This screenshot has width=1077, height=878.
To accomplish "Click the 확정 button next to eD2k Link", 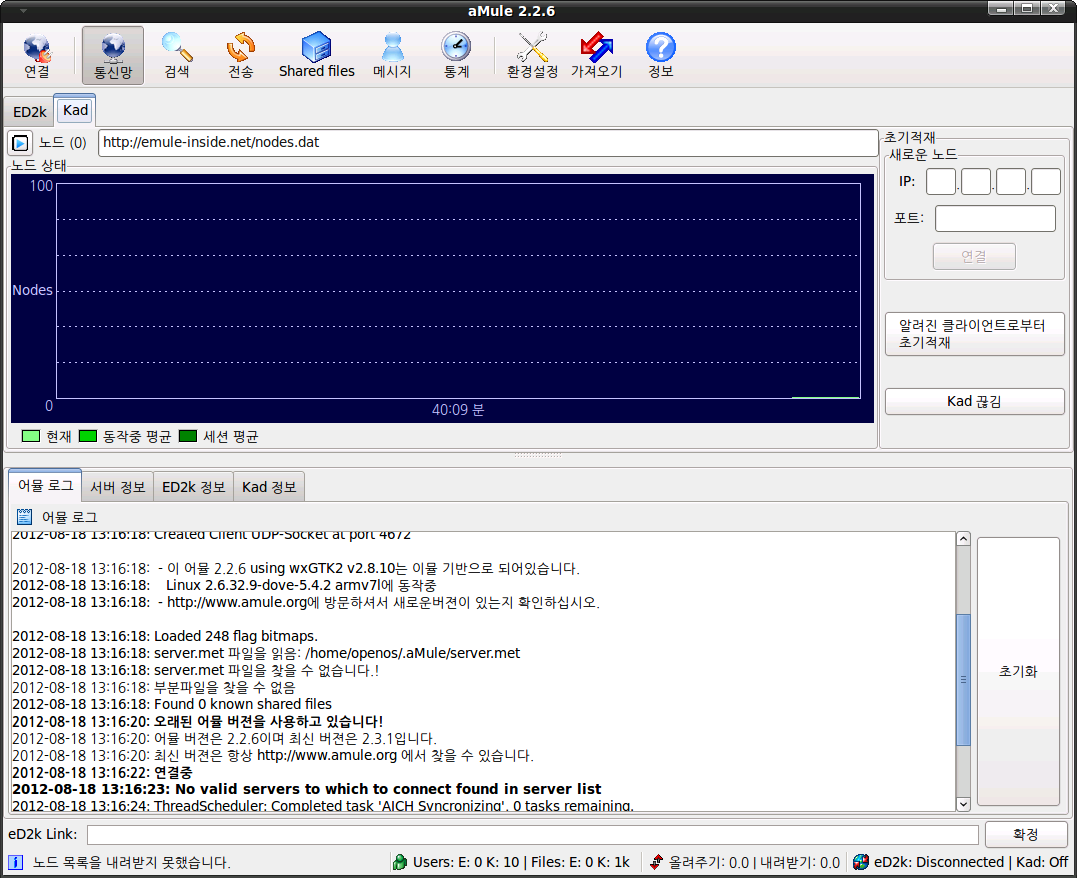I will coord(1025,834).
